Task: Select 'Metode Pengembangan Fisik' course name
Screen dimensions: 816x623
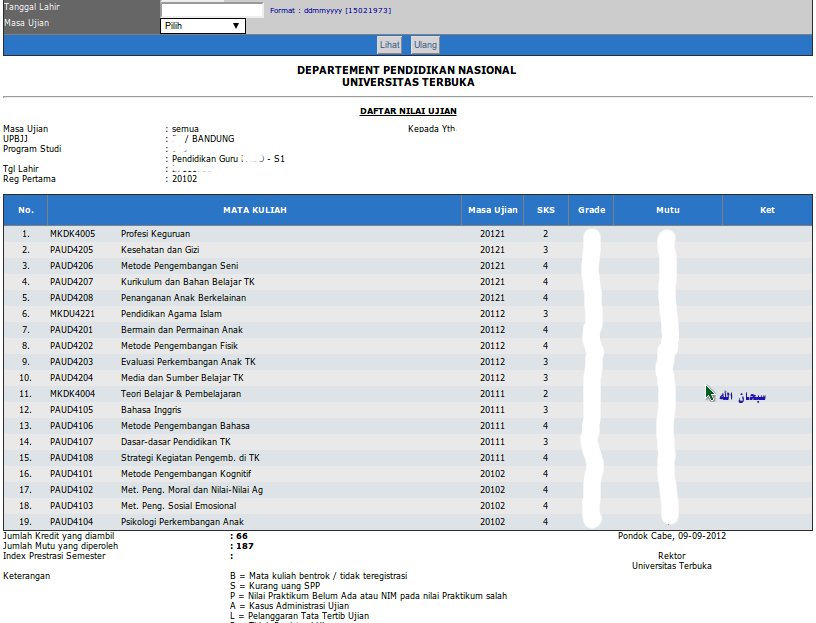Action: pyautogui.click(x=180, y=346)
